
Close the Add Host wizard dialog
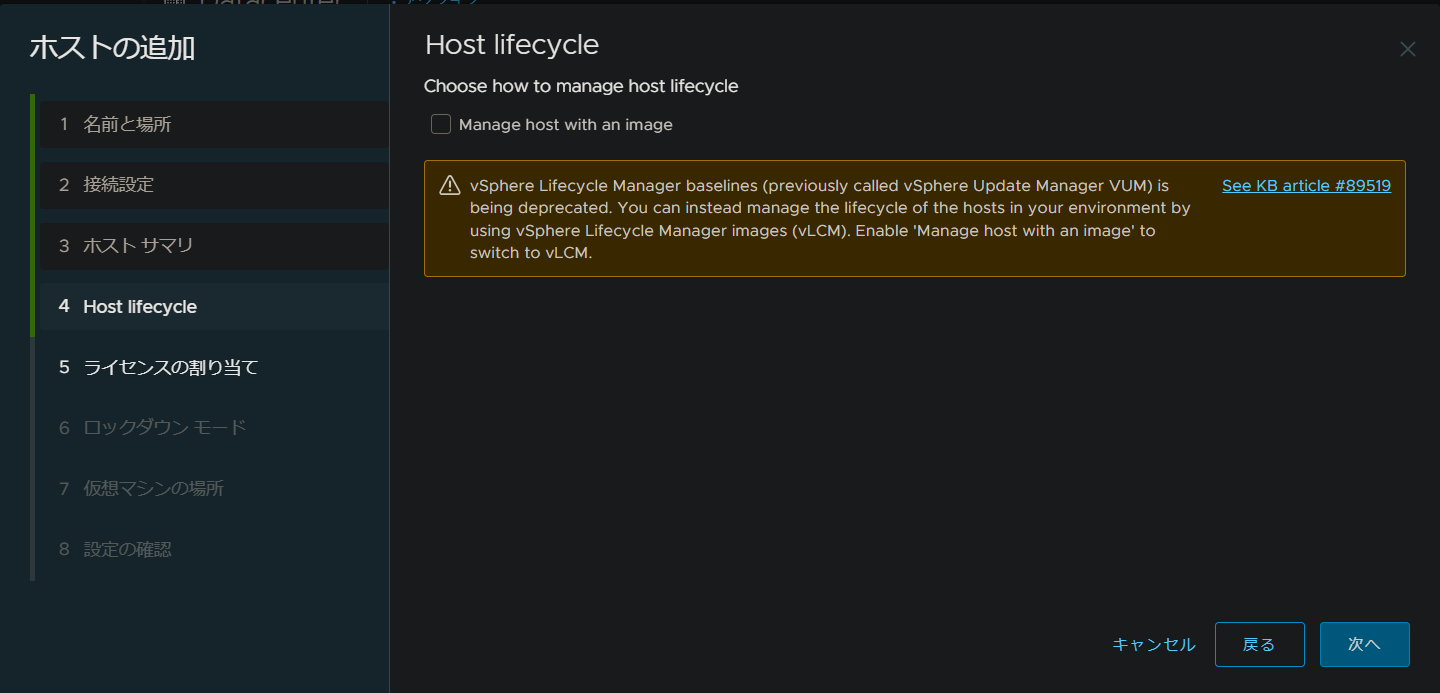[x=1407, y=49]
